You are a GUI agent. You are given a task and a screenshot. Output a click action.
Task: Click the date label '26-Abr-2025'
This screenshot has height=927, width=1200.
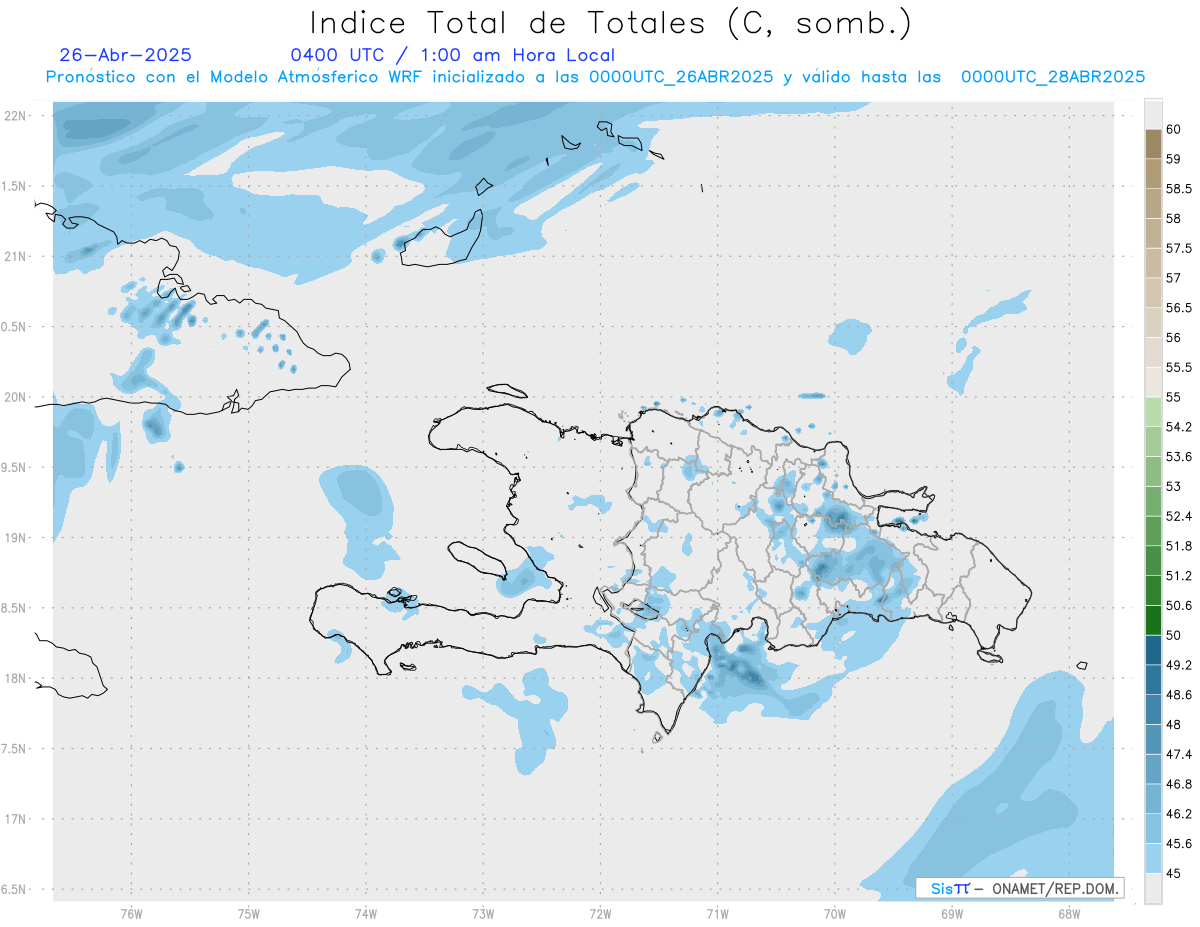126,55
